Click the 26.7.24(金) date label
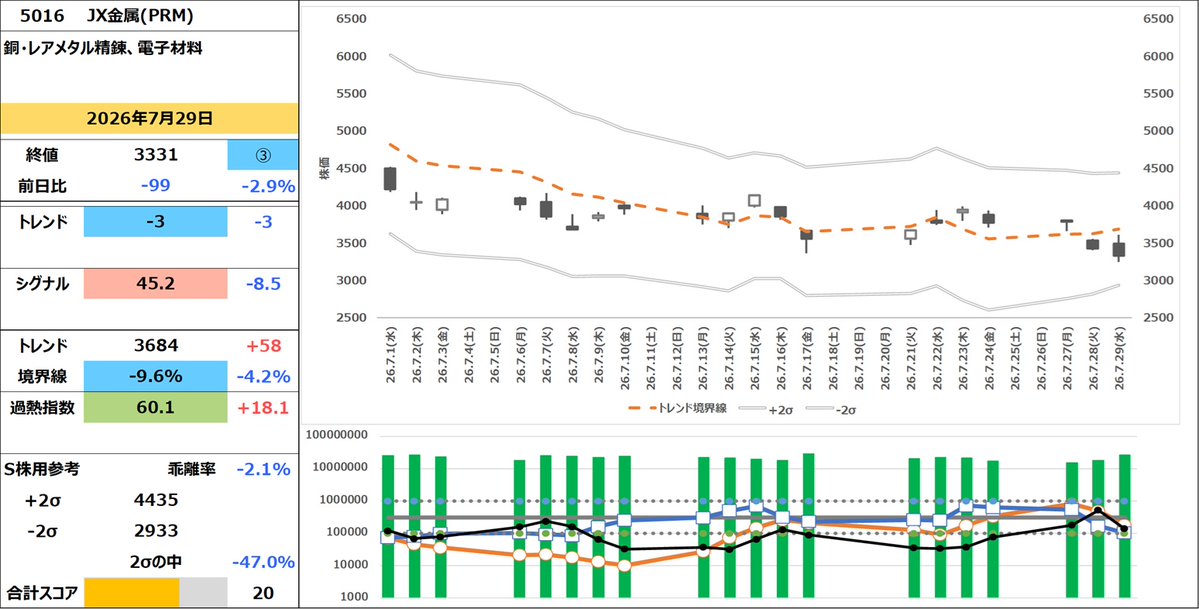 tap(990, 357)
